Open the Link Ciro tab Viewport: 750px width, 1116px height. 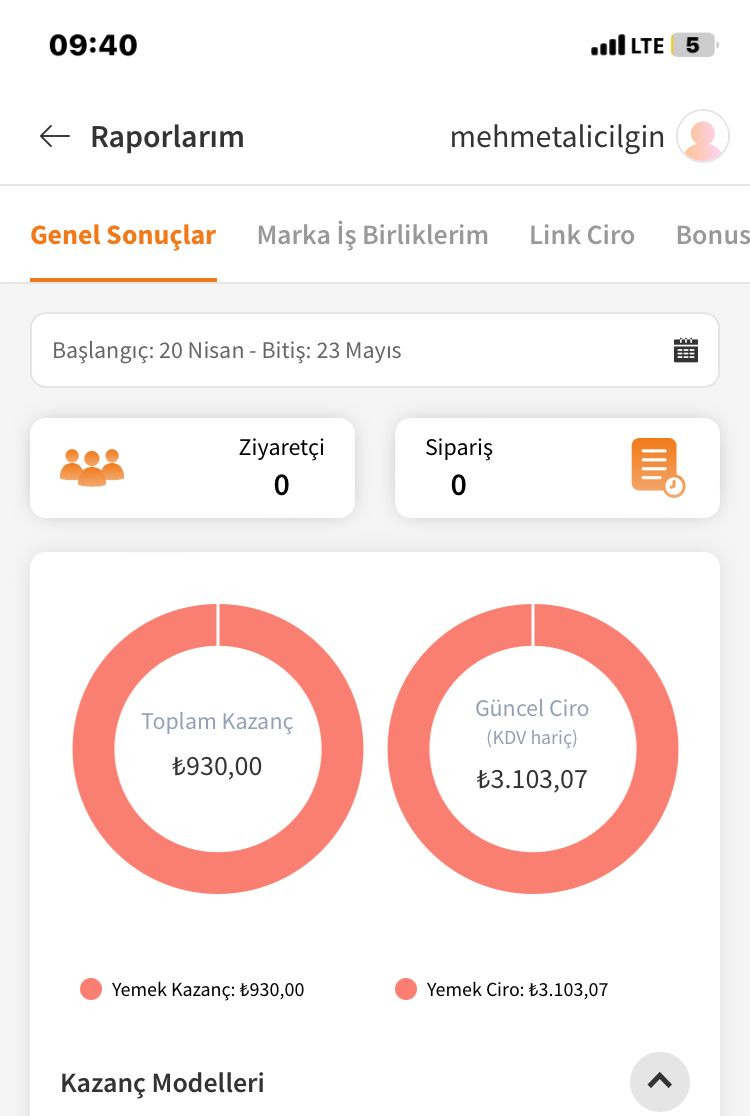coord(582,235)
